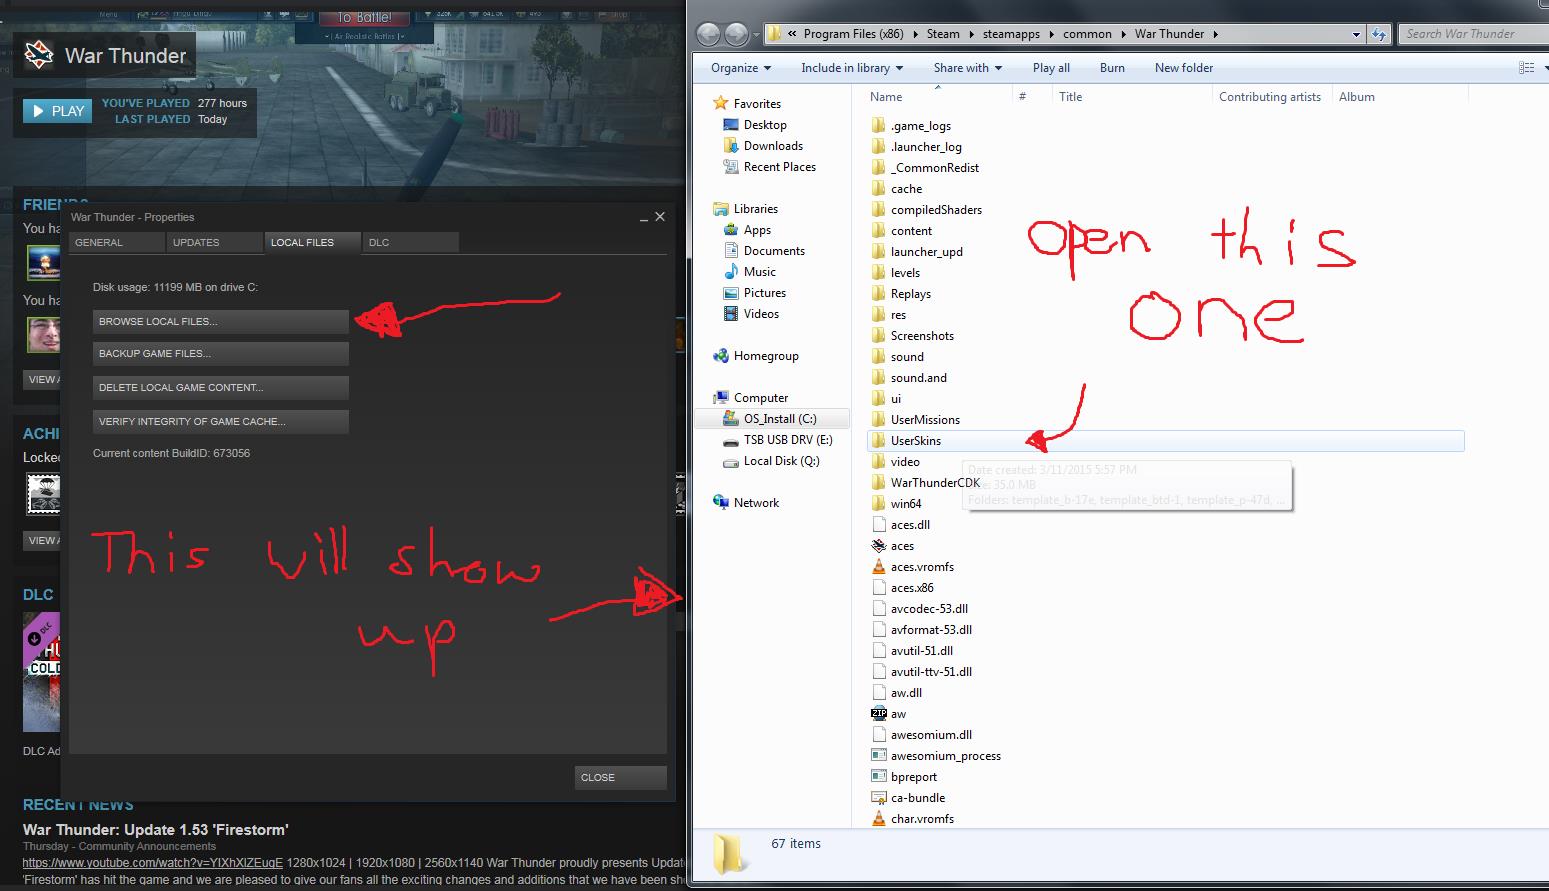Viewport: 1549px width, 891px height.
Task: Click New folder in Explorer toolbar
Action: [x=1184, y=68]
